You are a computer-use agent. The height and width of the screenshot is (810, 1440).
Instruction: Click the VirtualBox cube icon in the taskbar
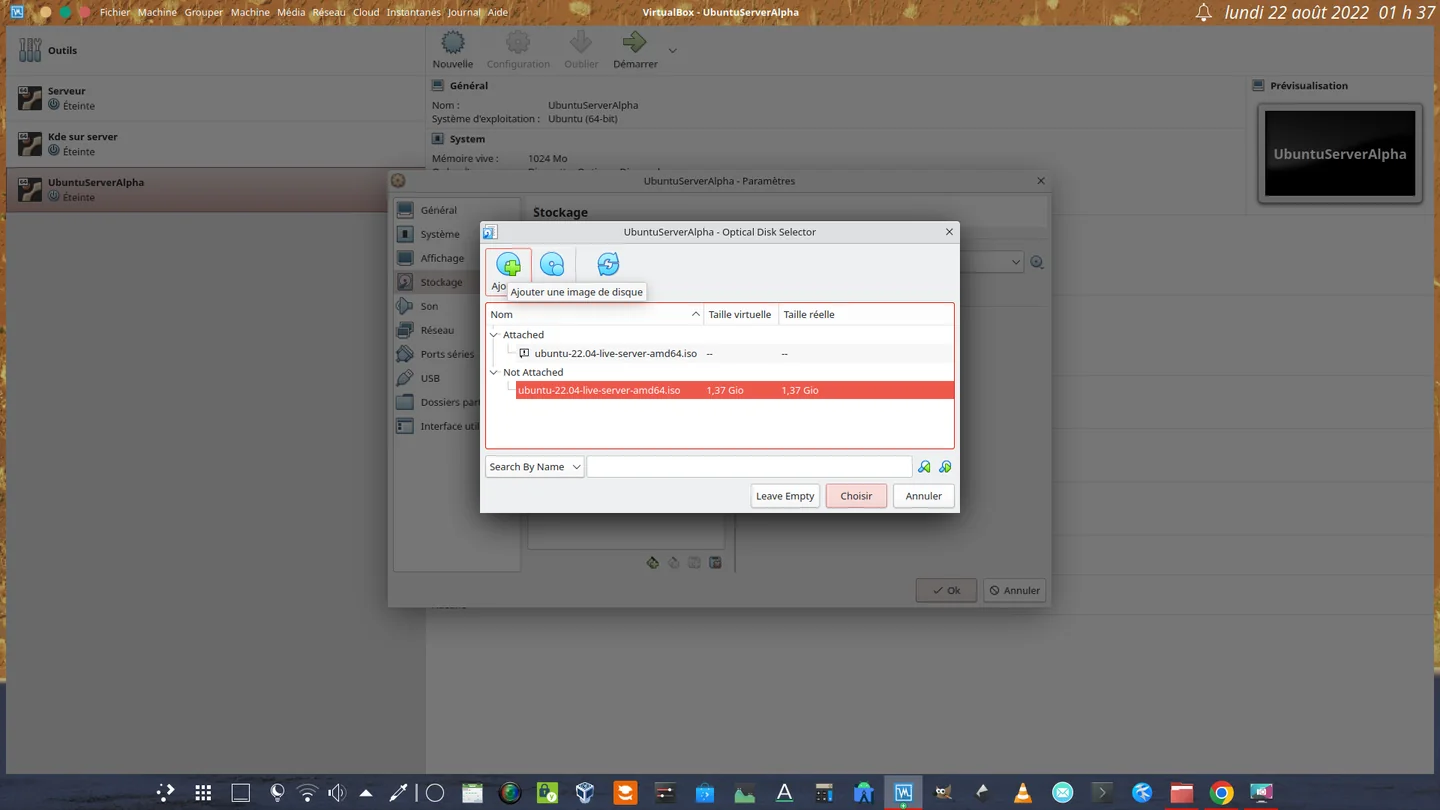[585, 793]
